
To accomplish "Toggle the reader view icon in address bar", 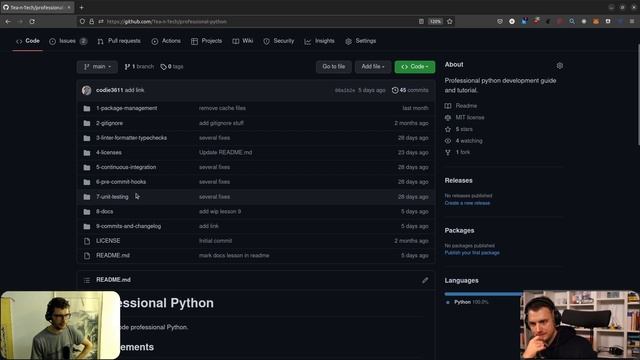I will tap(421, 21).
